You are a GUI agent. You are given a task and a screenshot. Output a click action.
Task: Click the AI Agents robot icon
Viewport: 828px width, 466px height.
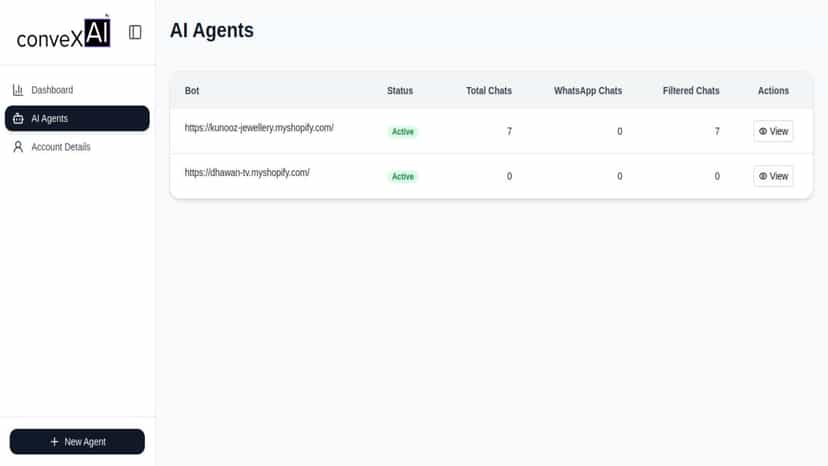coord(18,118)
